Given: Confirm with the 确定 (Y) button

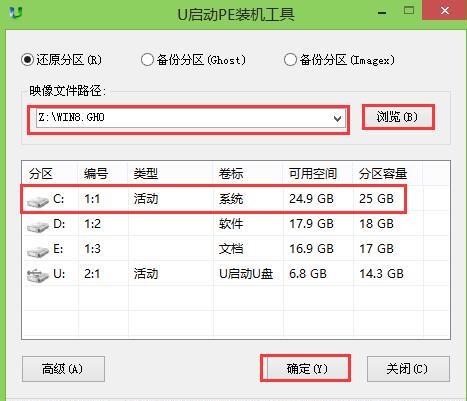Looking at the screenshot, I should point(307,369).
